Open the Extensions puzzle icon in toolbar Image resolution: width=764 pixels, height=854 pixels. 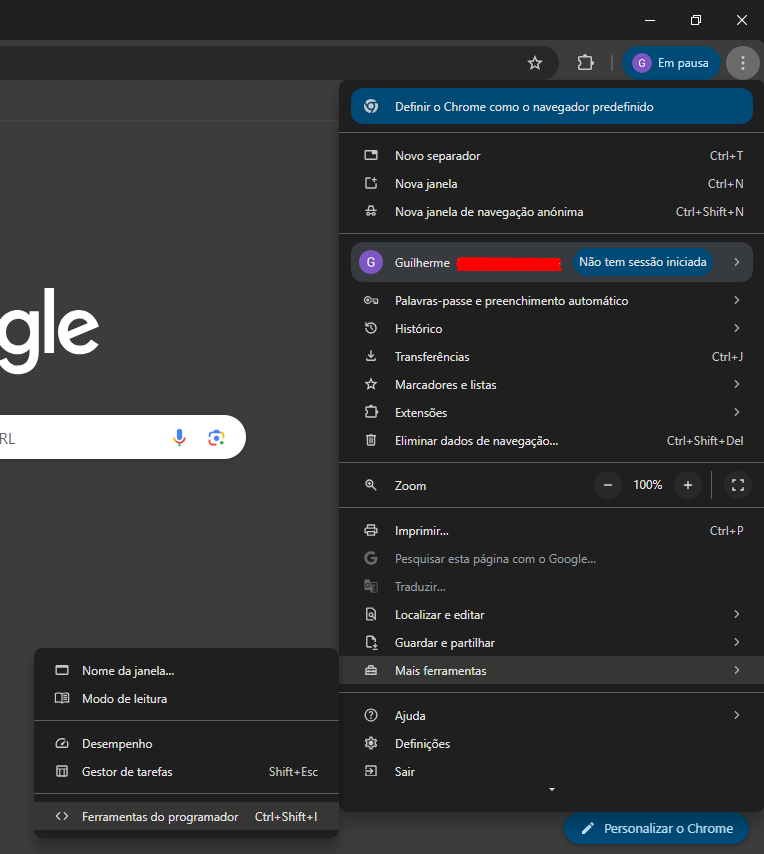585,63
